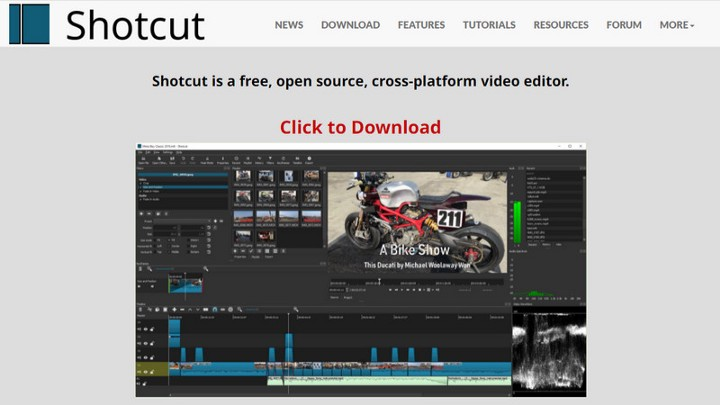This screenshot has height=405, width=720.
Task: Click the timeline zoom in magnifier icon
Action: click(x=296, y=309)
